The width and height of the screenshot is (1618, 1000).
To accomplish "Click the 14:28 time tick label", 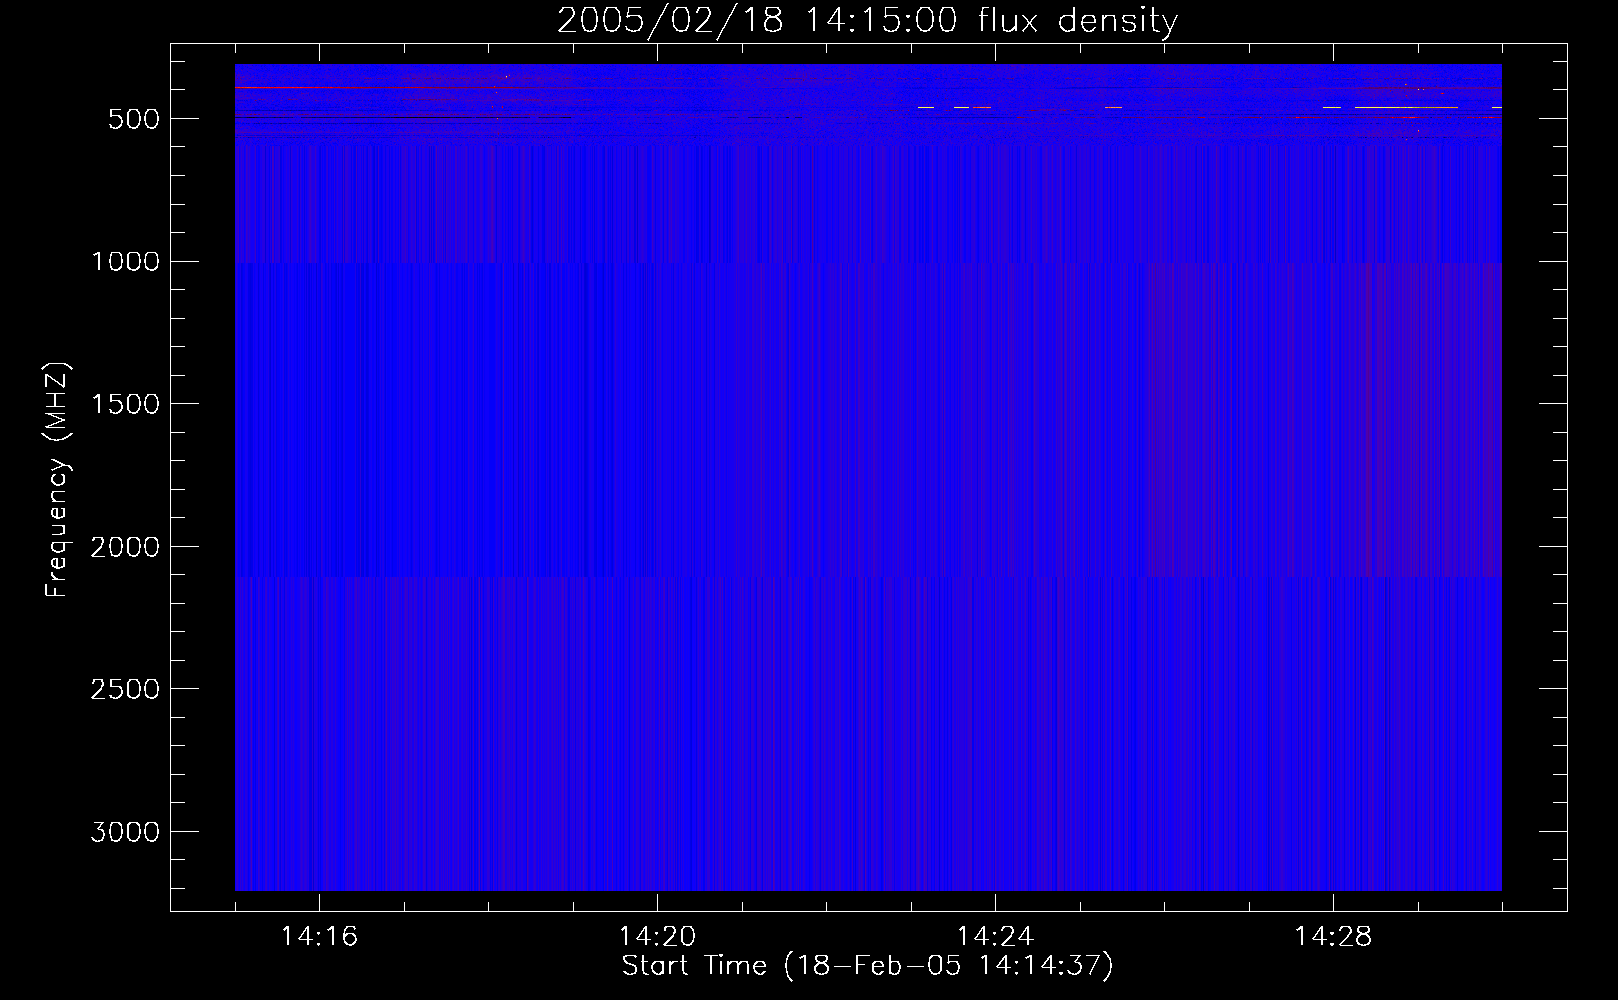I will [1333, 937].
